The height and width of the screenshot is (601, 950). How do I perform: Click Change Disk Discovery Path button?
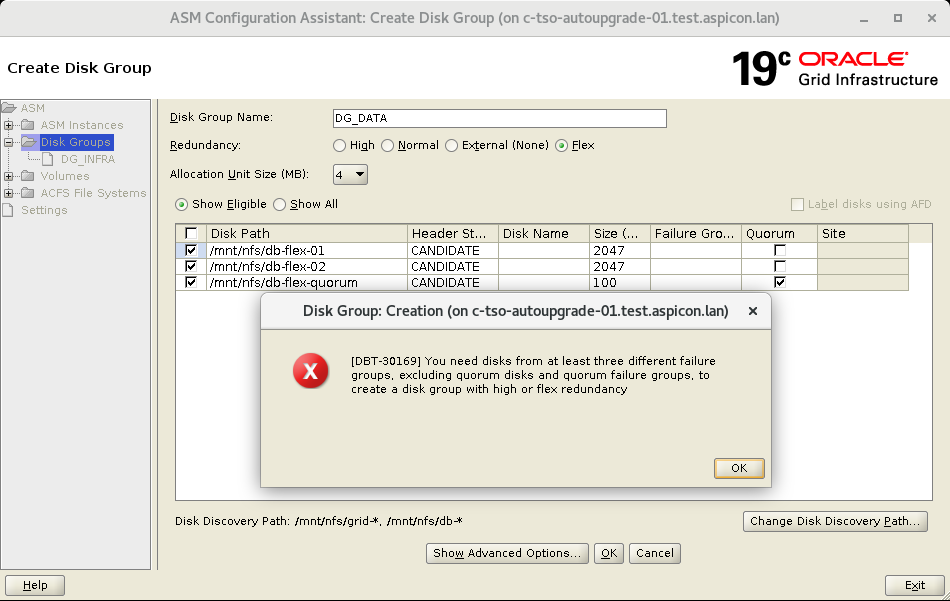click(835, 521)
